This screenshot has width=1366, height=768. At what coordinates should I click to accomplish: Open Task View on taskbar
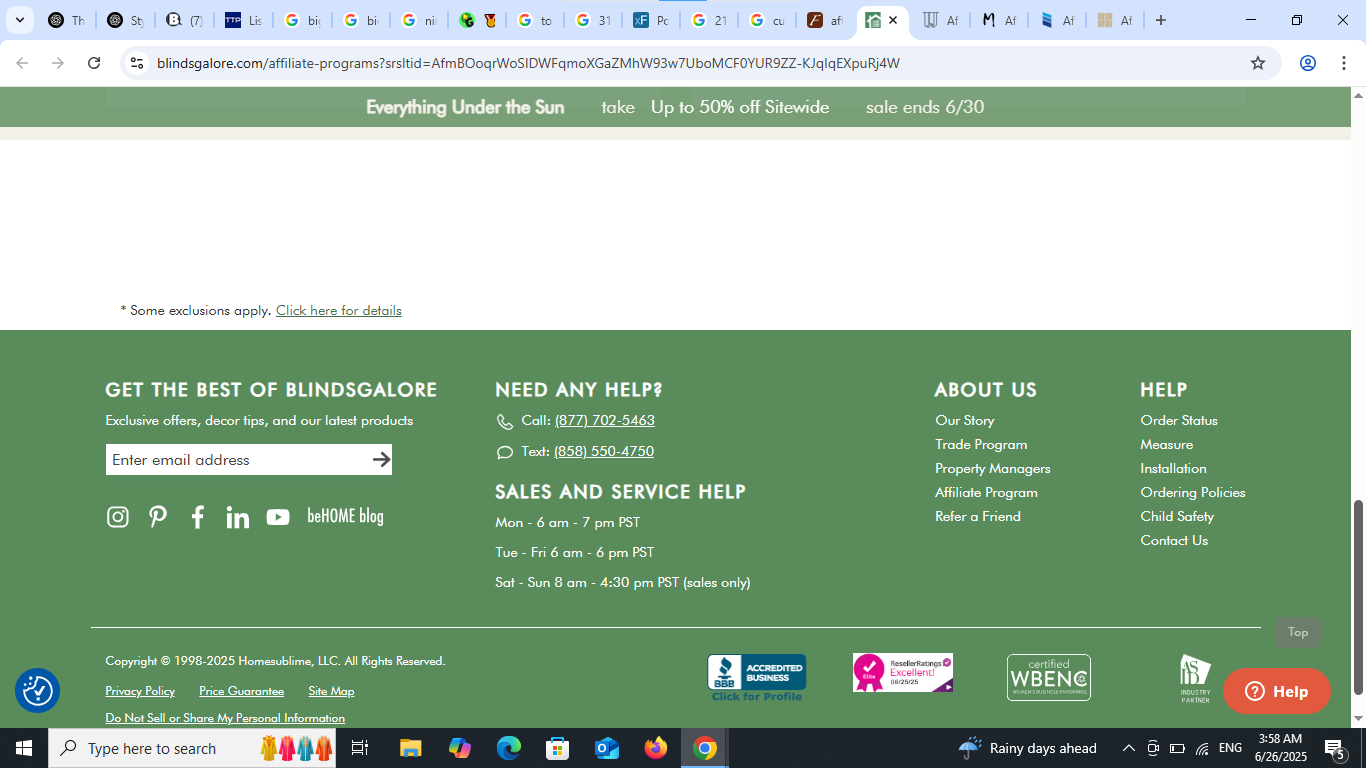click(360, 748)
